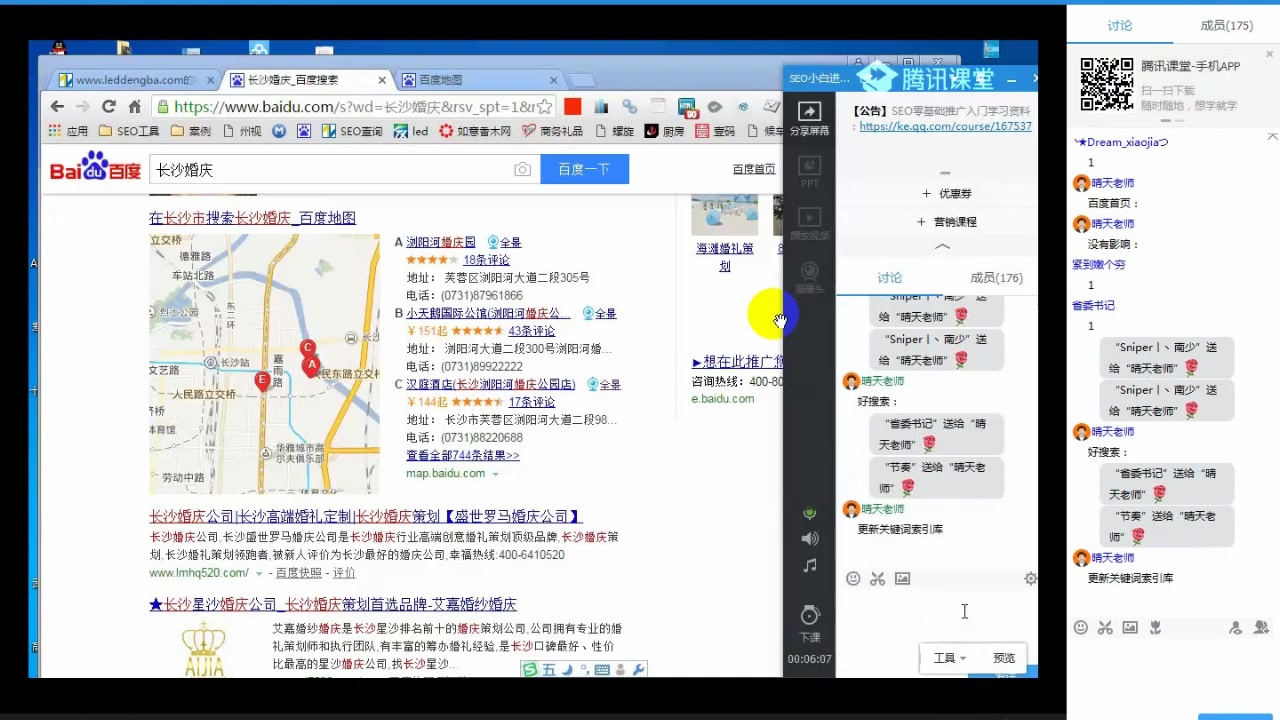This screenshot has height=720, width=1280.
Task: Click the music note icon in sidebar
Action: [810, 566]
